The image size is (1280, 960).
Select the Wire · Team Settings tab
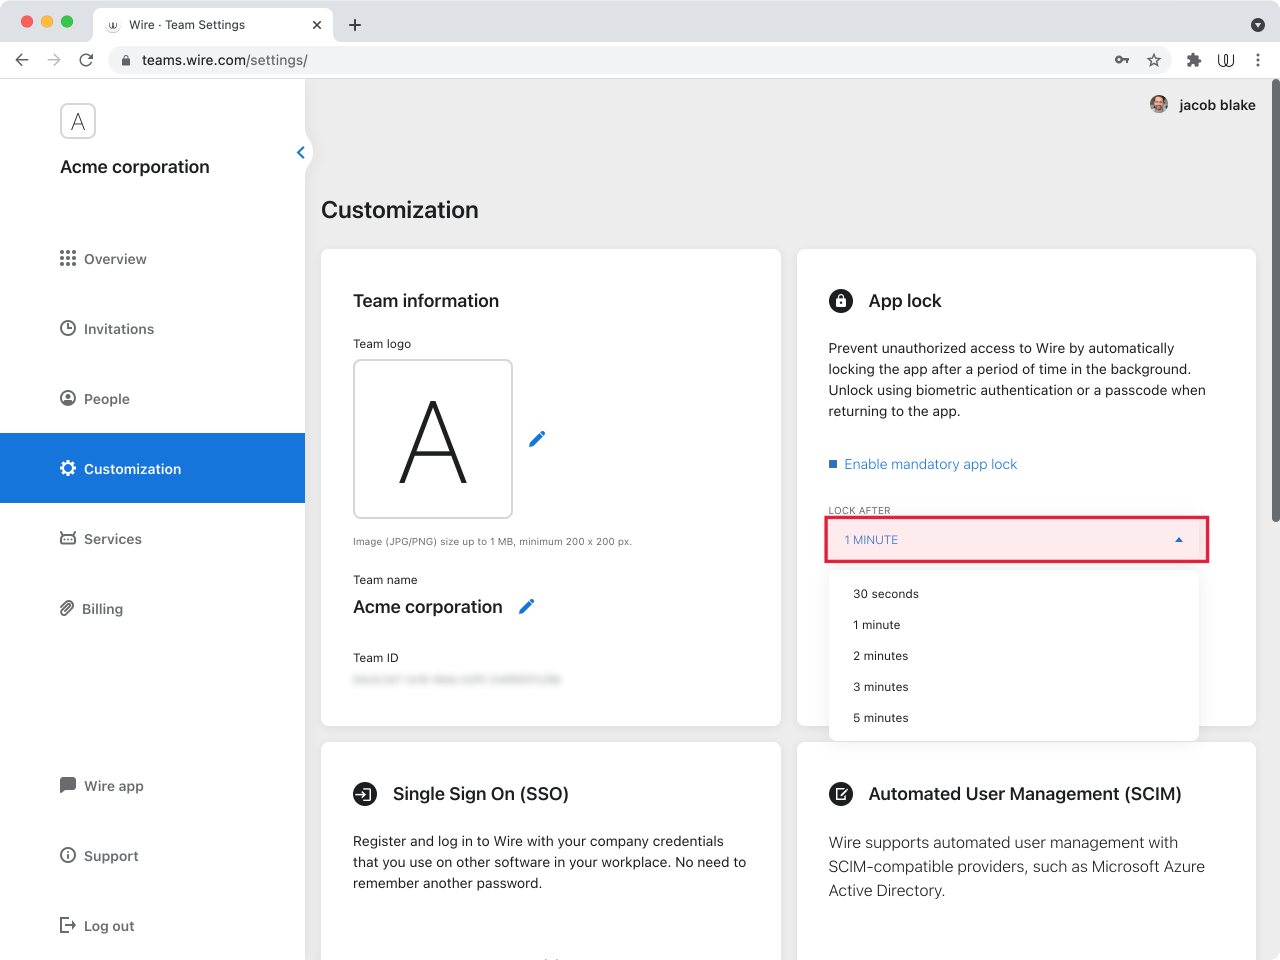coord(213,25)
